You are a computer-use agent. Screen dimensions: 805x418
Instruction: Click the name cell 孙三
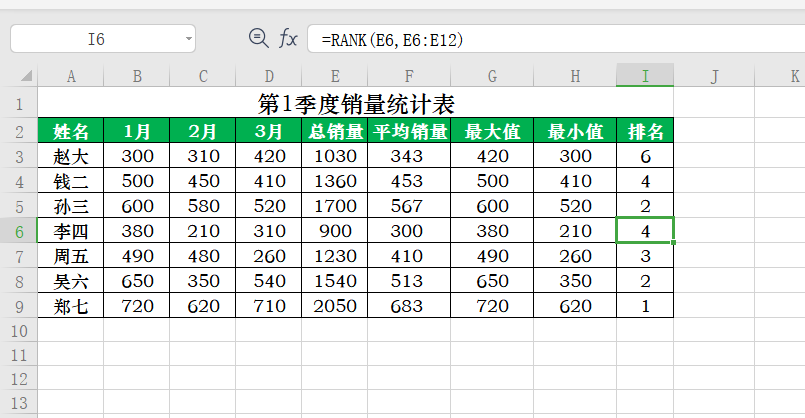click(x=71, y=206)
